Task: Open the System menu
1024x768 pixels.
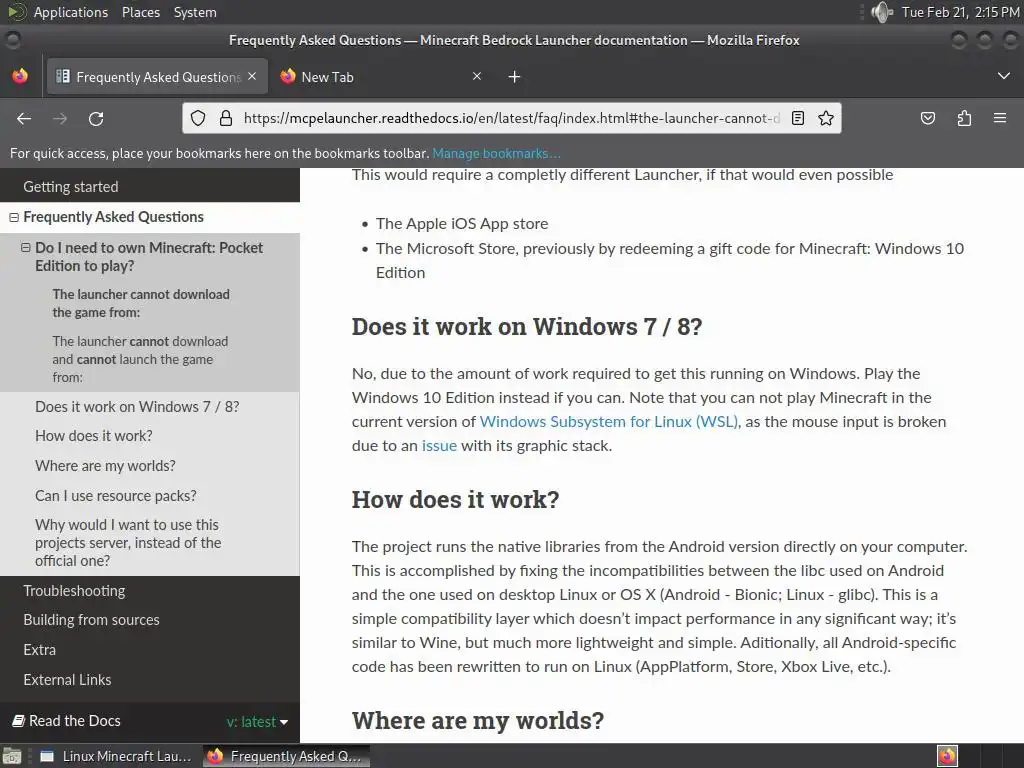Action: click(x=195, y=12)
